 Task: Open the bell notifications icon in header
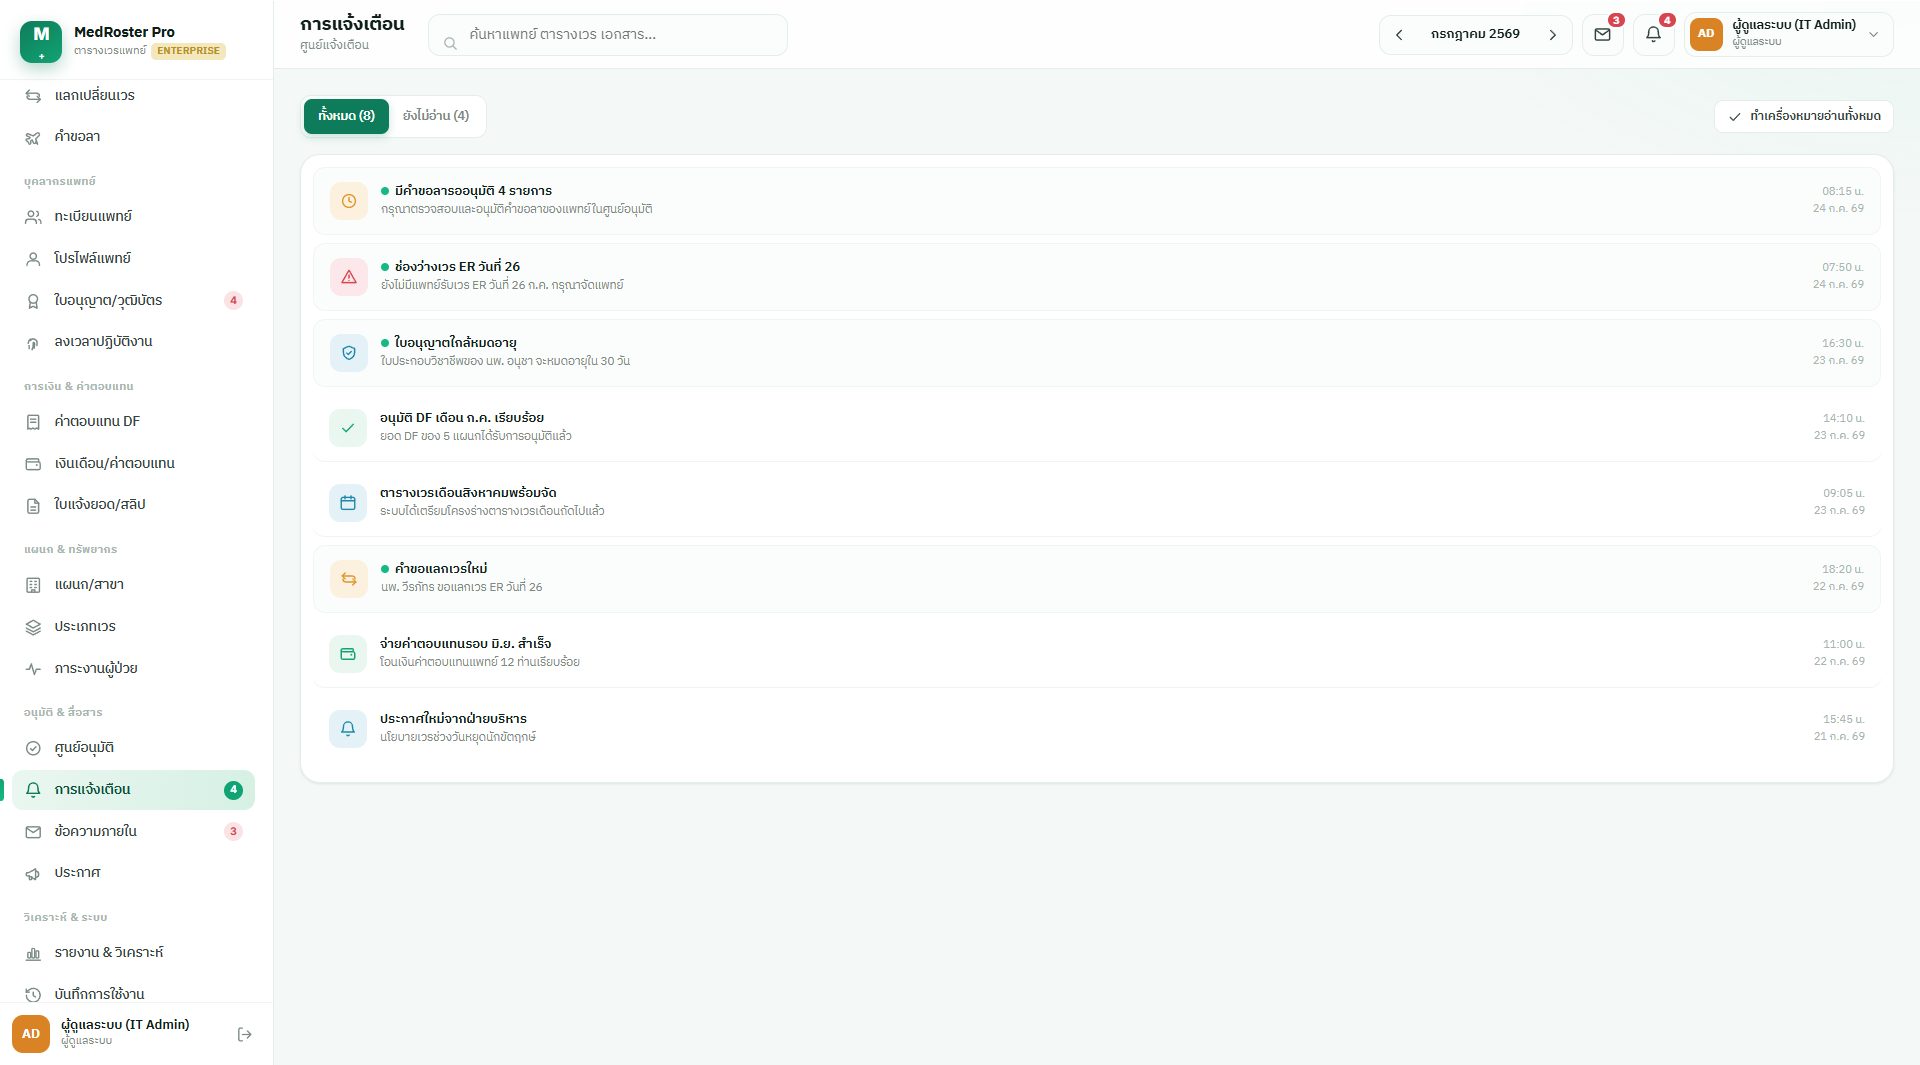tap(1653, 35)
